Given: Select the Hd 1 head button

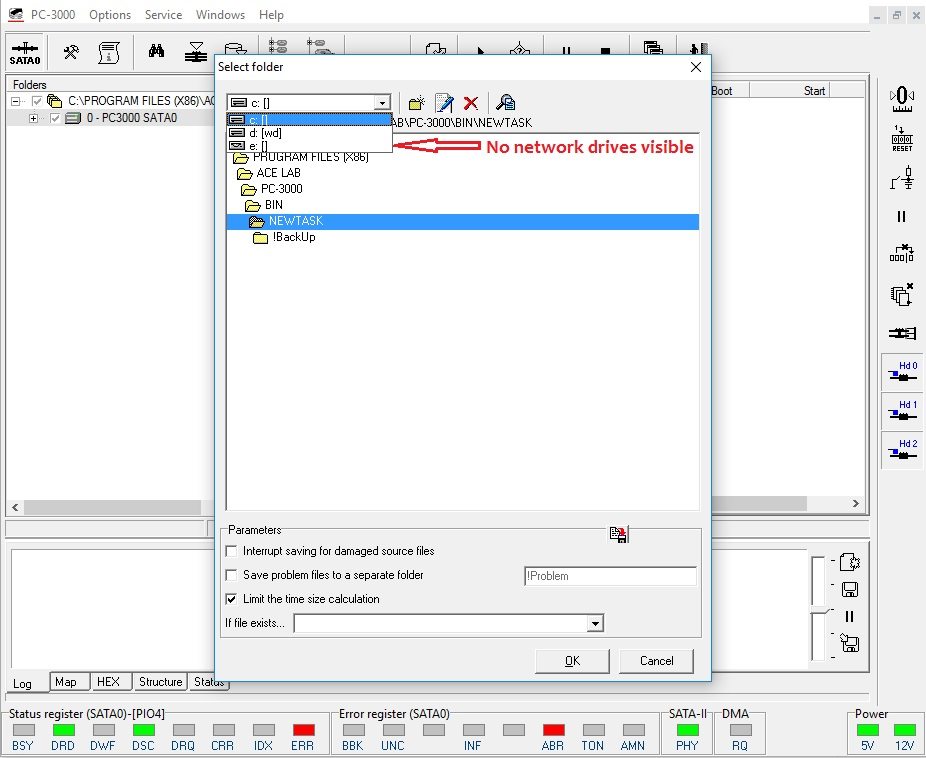Looking at the screenshot, I should [x=902, y=411].
